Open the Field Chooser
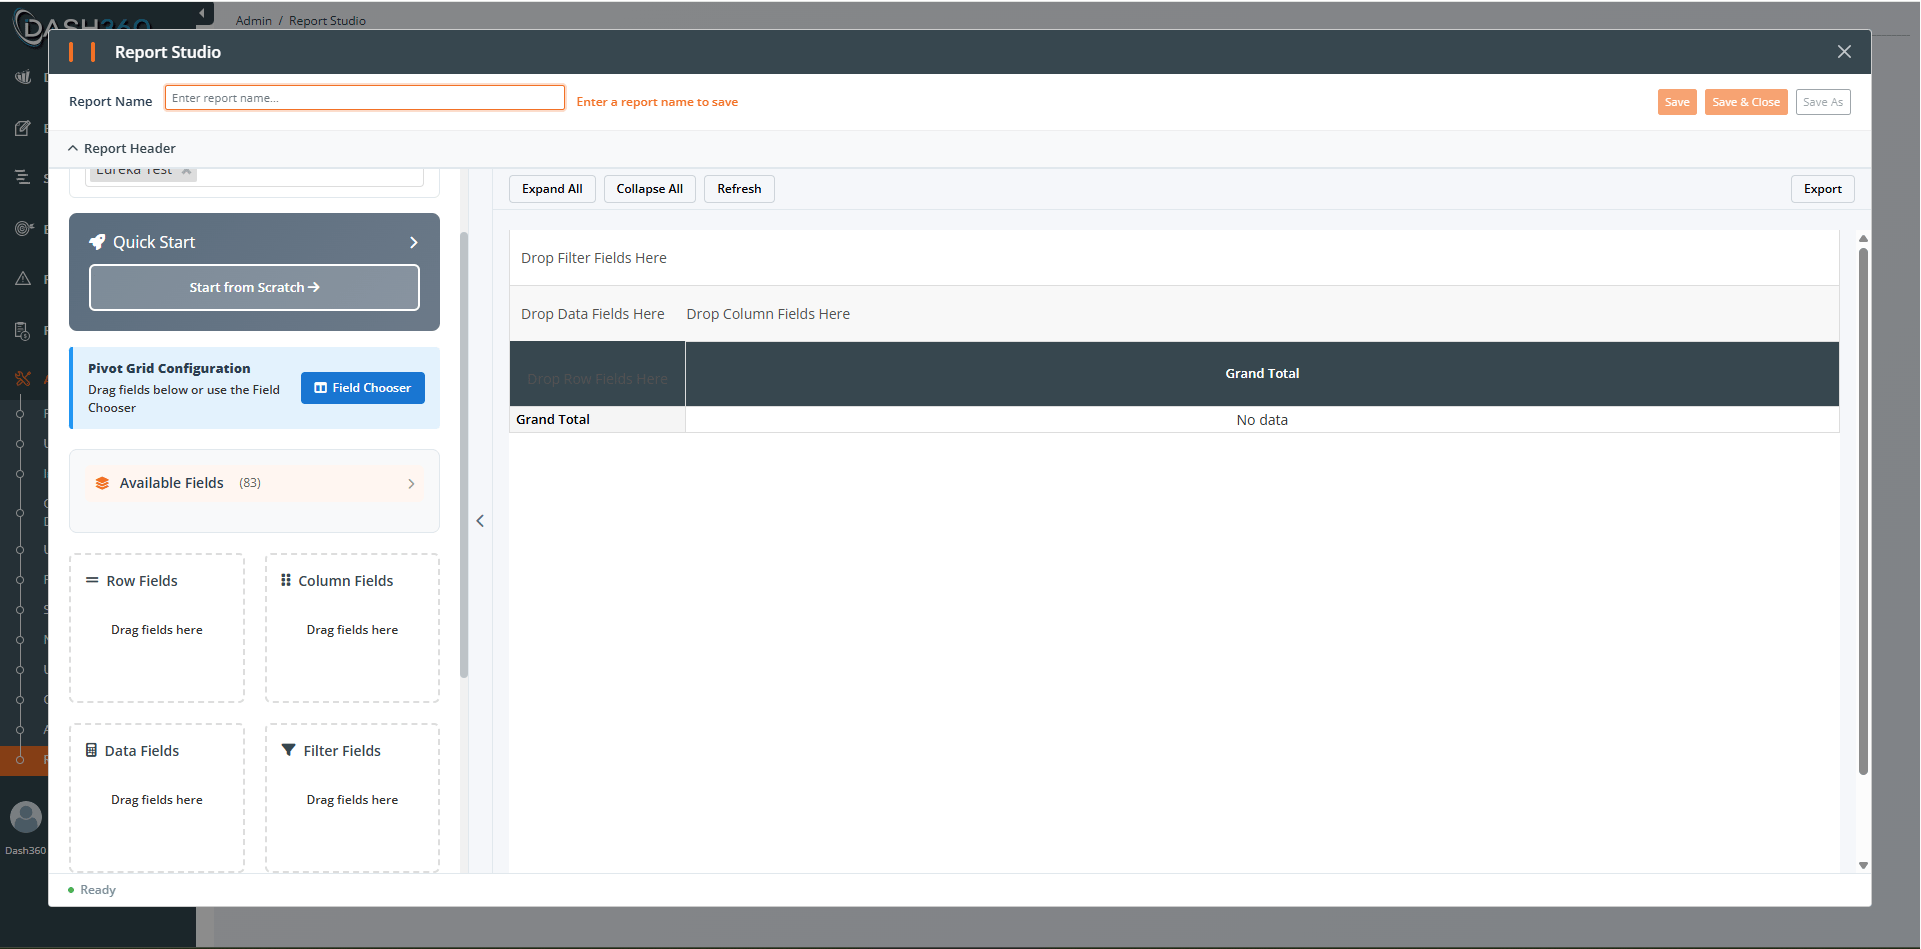The height and width of the screenshot is (949, 1921). pyautogui.click(x=363, y=388)
